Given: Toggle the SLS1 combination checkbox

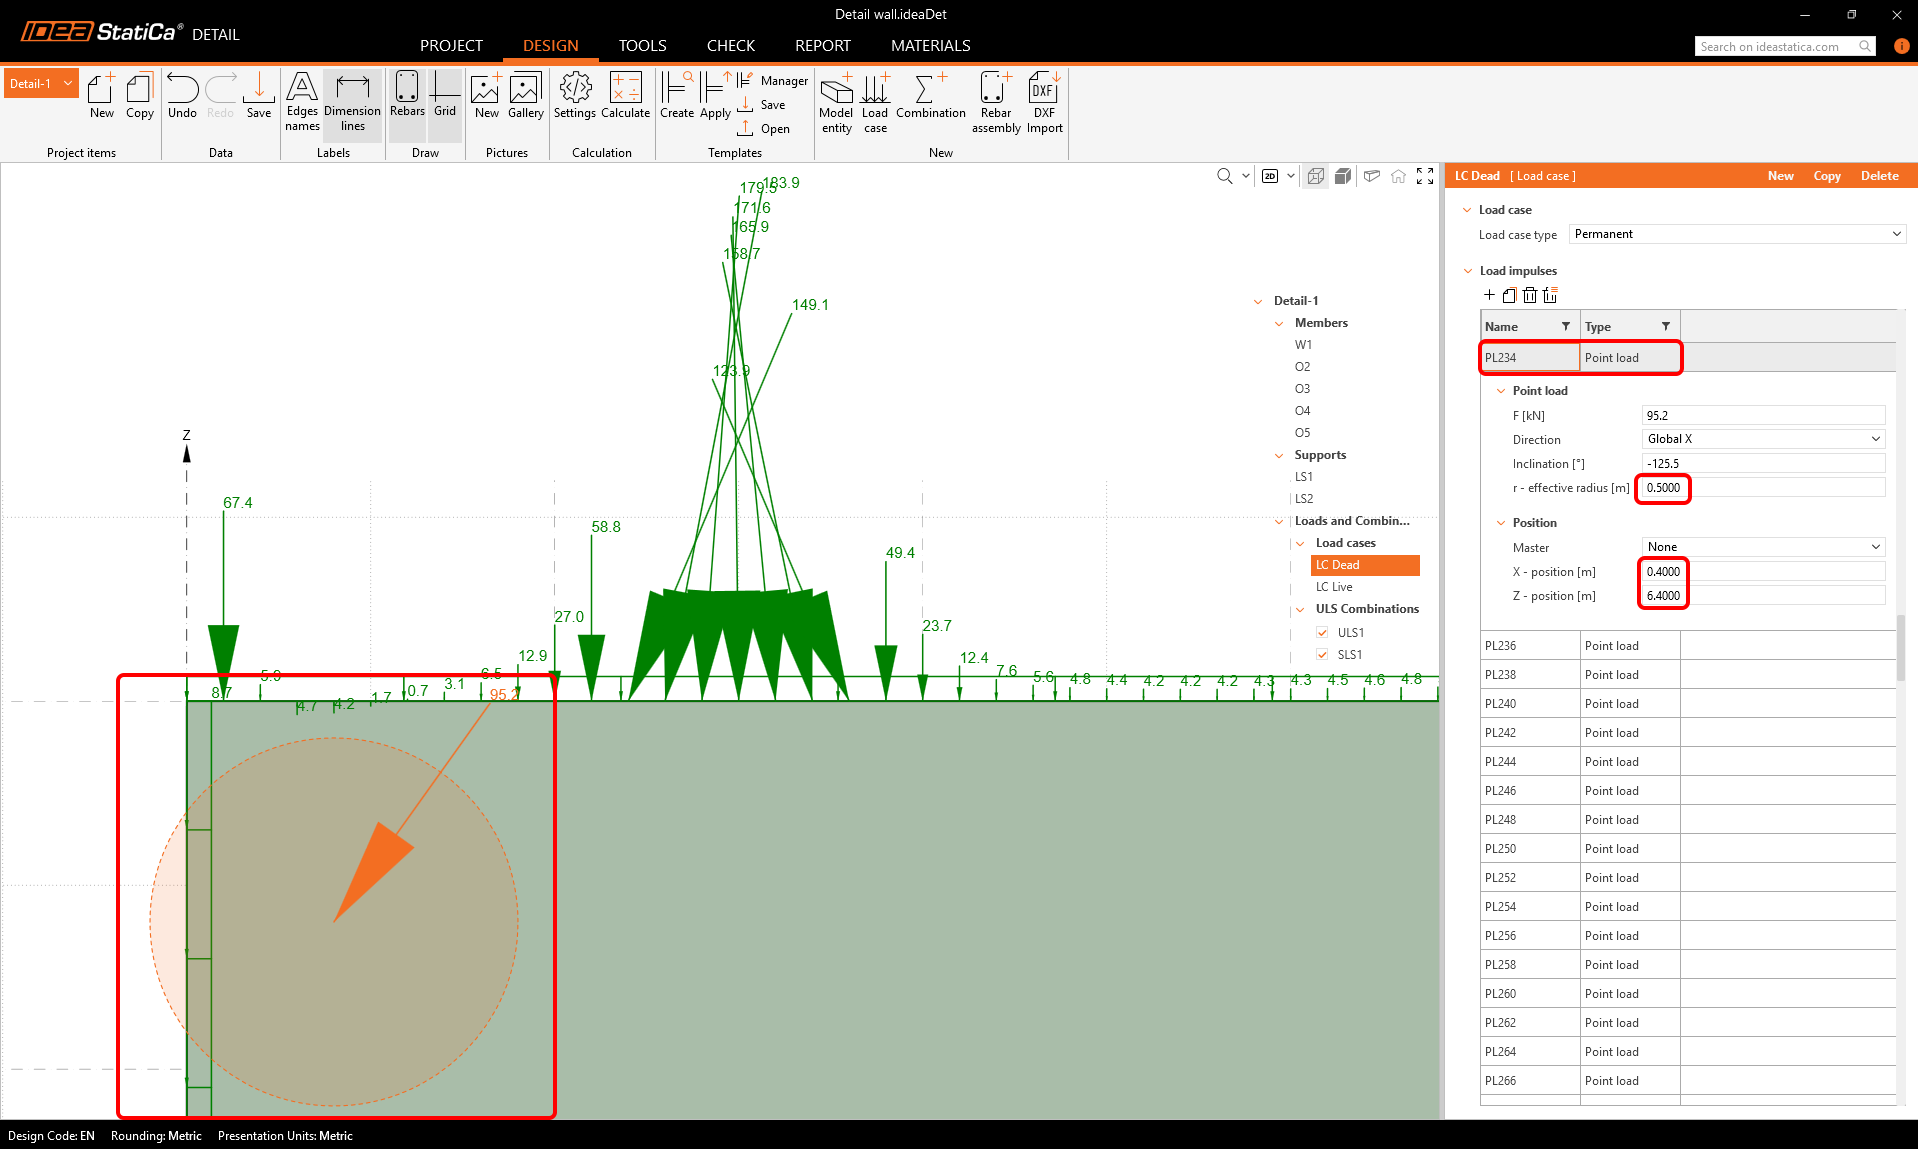Looking at the screenshot, I should (x=1322, y=655).
